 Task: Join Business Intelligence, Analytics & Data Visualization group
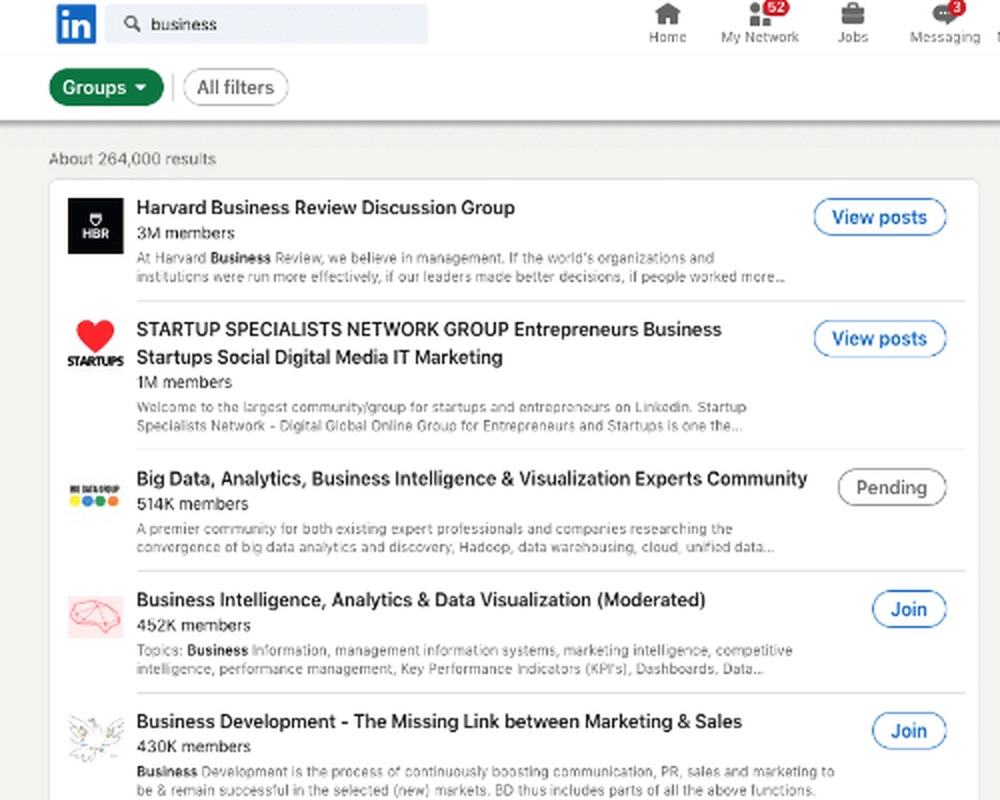pos(909,609)
